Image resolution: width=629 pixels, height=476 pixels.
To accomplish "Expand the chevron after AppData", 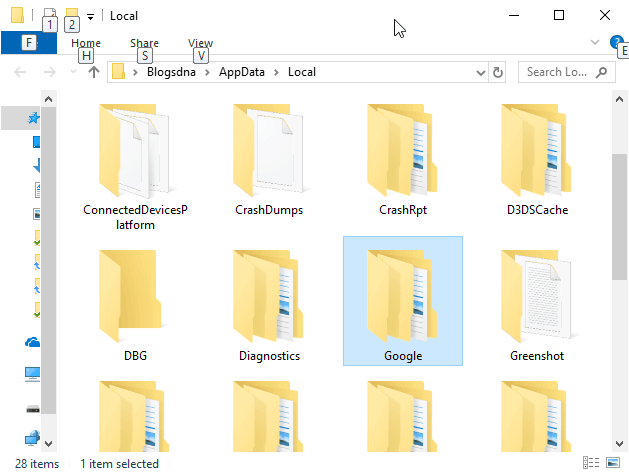I will tap(276, 72).
